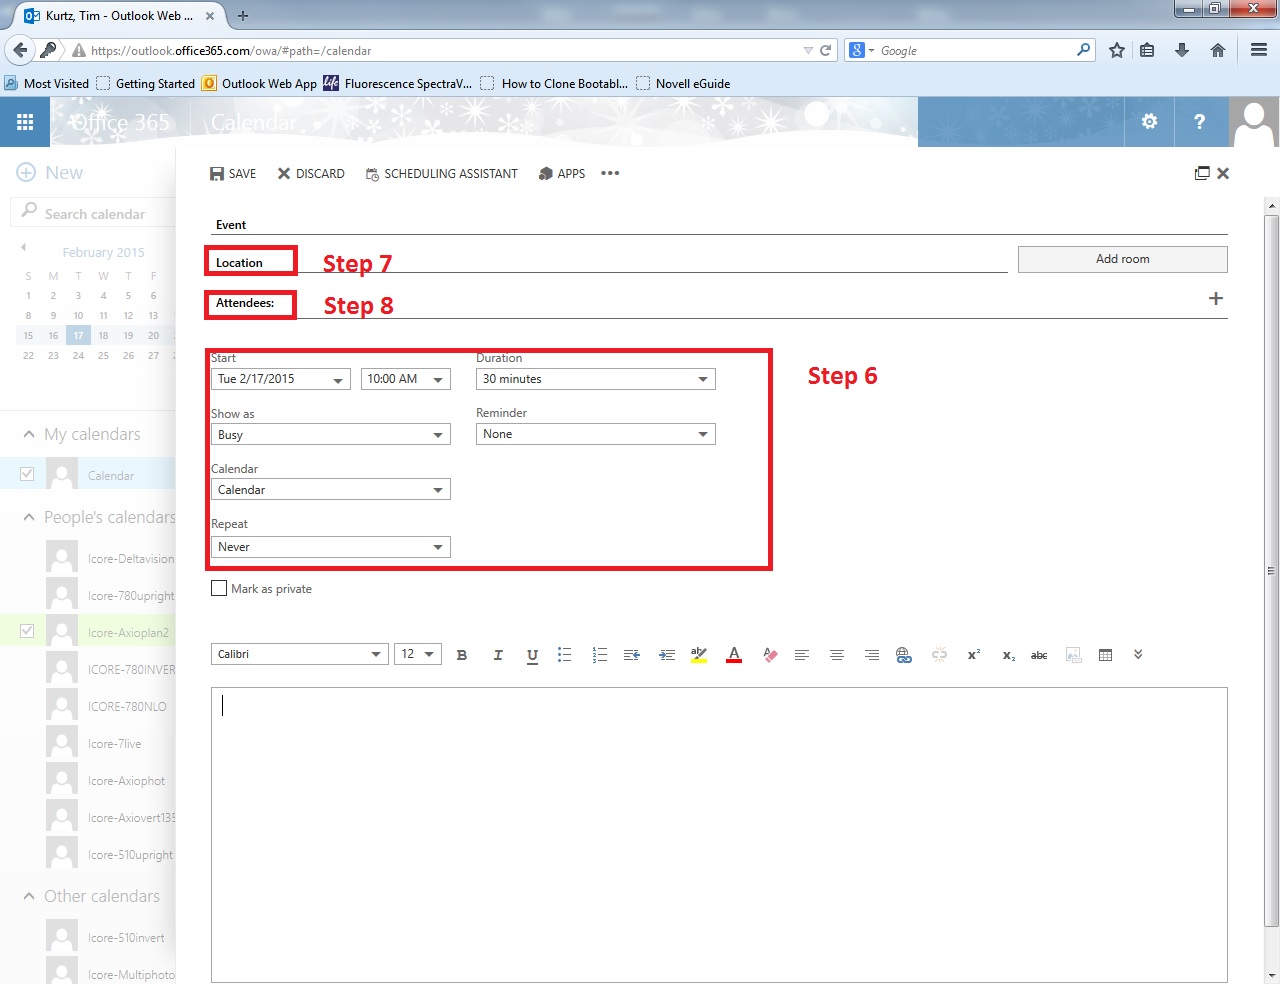This screenshot has height=984, width=1280.
Task: Click inside the event body text area
Action: pos(718,832)
